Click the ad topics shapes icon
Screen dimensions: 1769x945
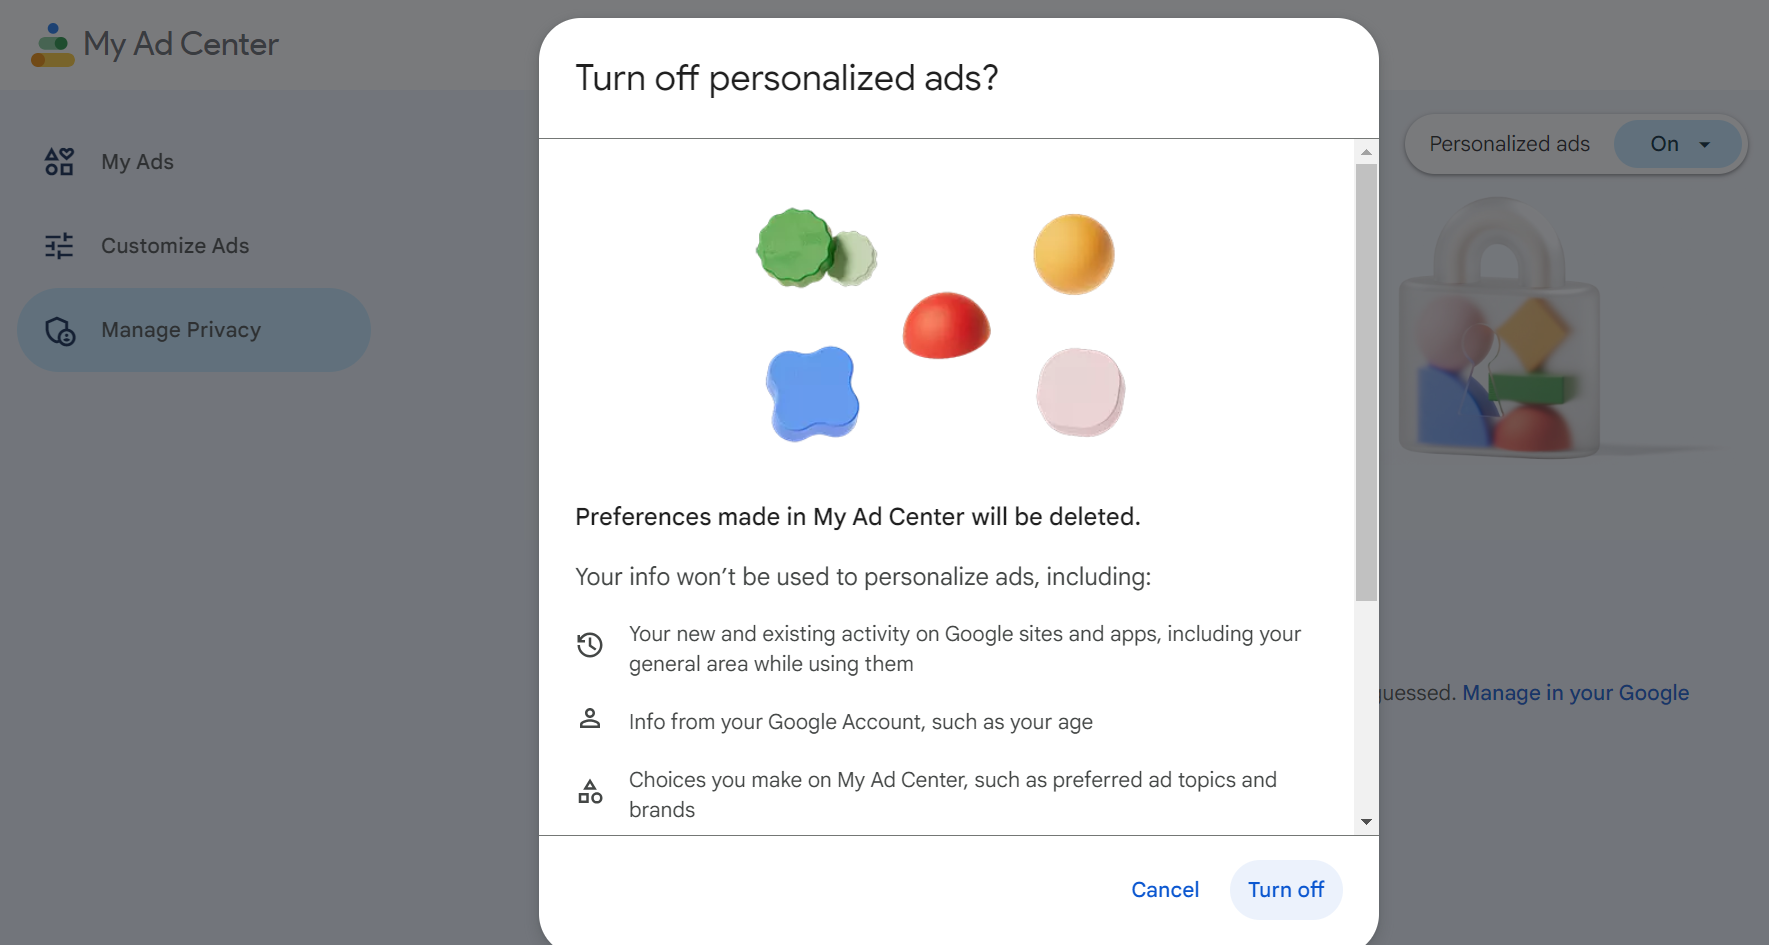pos(590,792)
